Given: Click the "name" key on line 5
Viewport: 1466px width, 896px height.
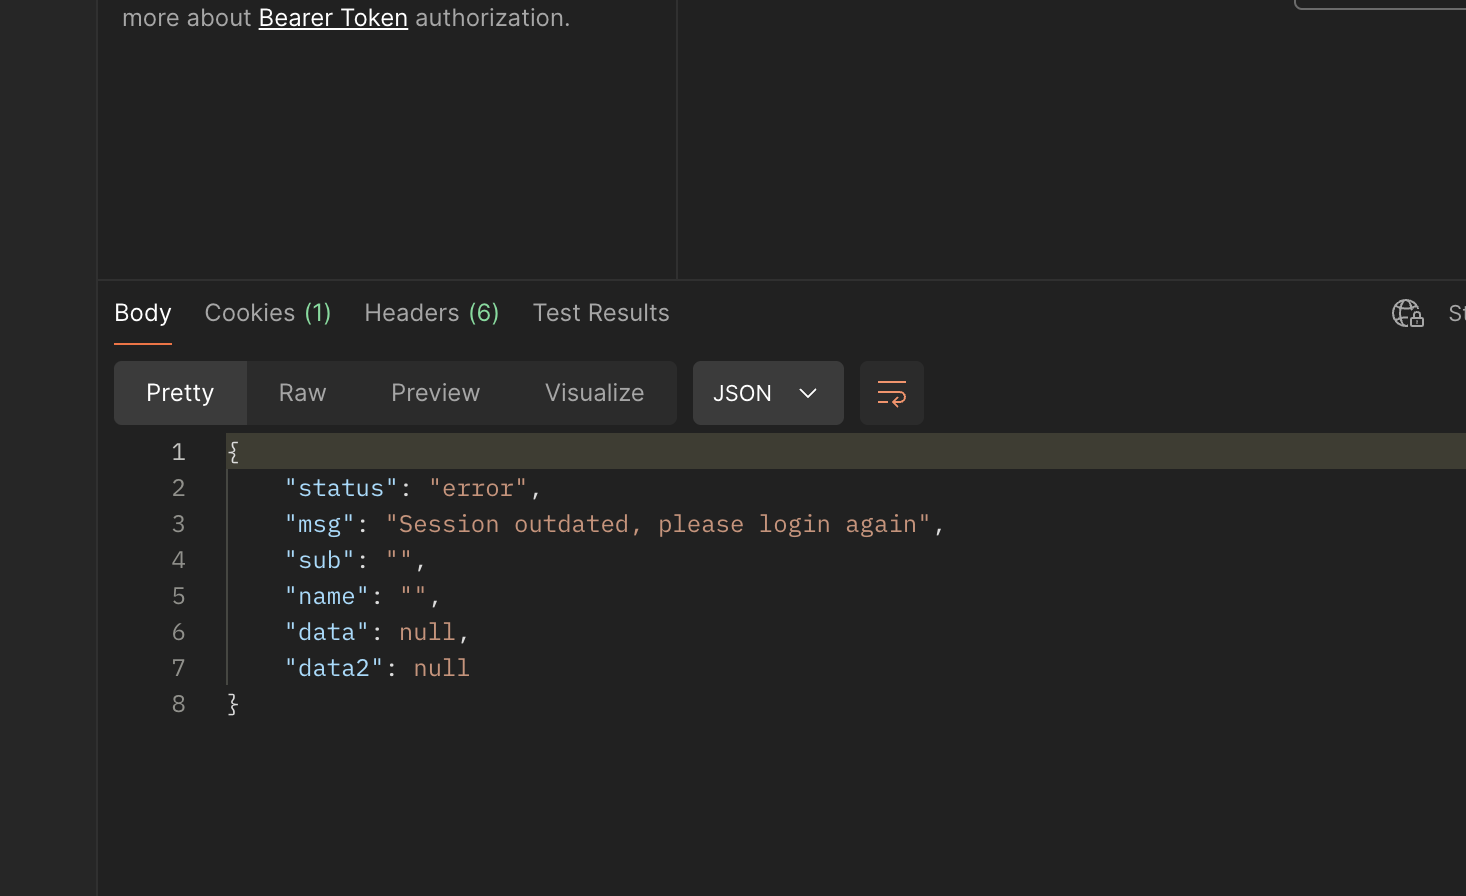Looking at the screenshot, I should point(327,596).
